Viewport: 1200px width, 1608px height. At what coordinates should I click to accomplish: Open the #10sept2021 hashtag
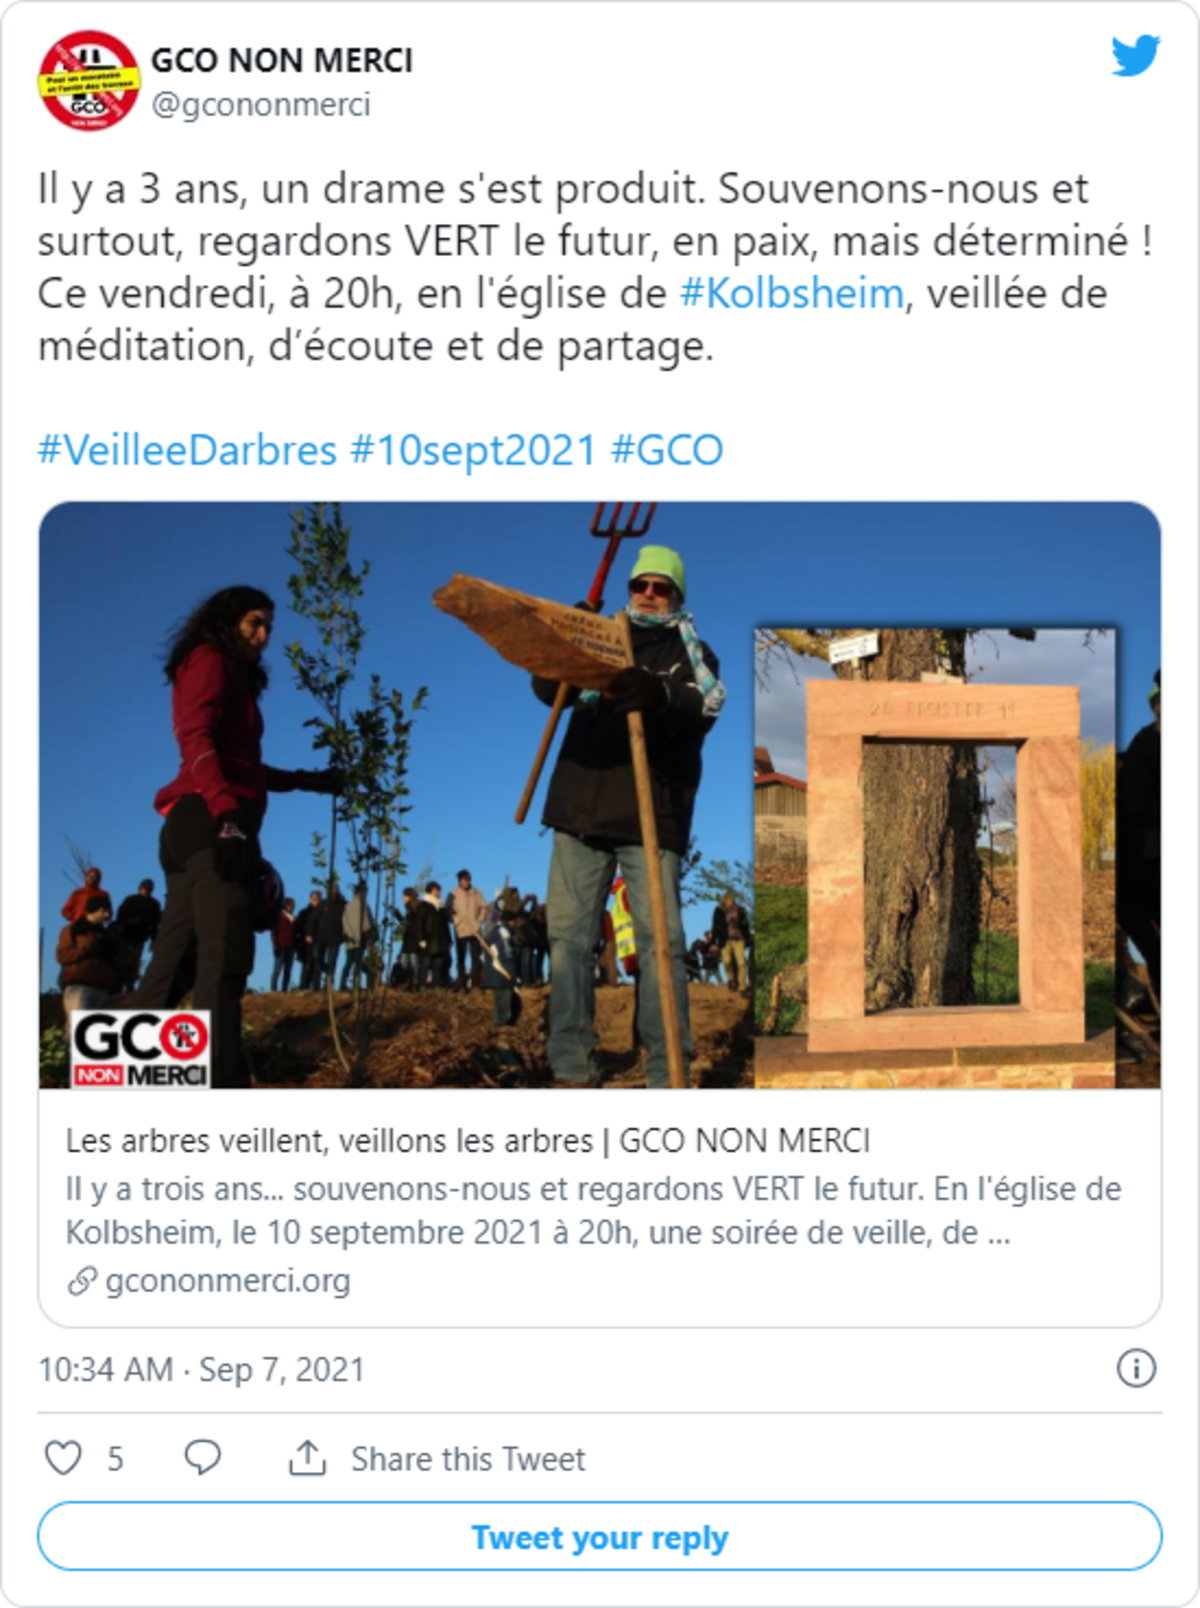[x=473, y=451]
